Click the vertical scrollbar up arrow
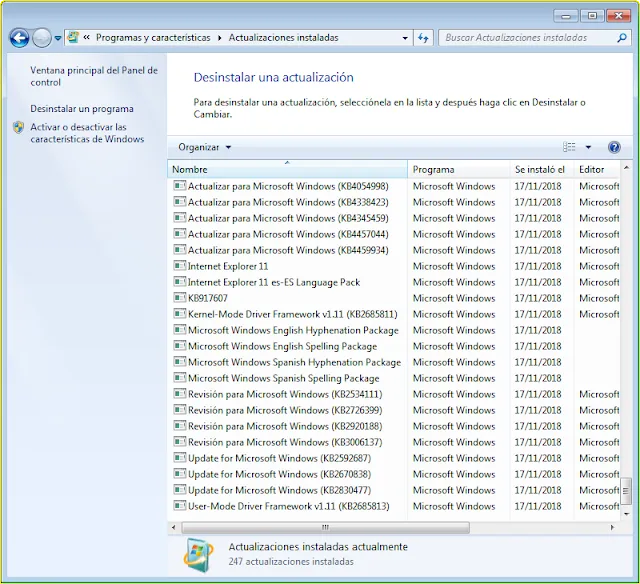The image size is (640, 584). coord(626,168)
